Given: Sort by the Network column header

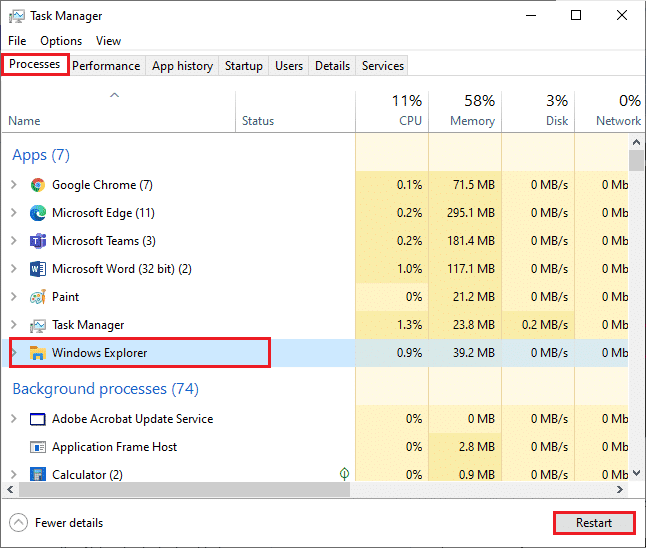Looking at the screenshot, I should 609,111.
